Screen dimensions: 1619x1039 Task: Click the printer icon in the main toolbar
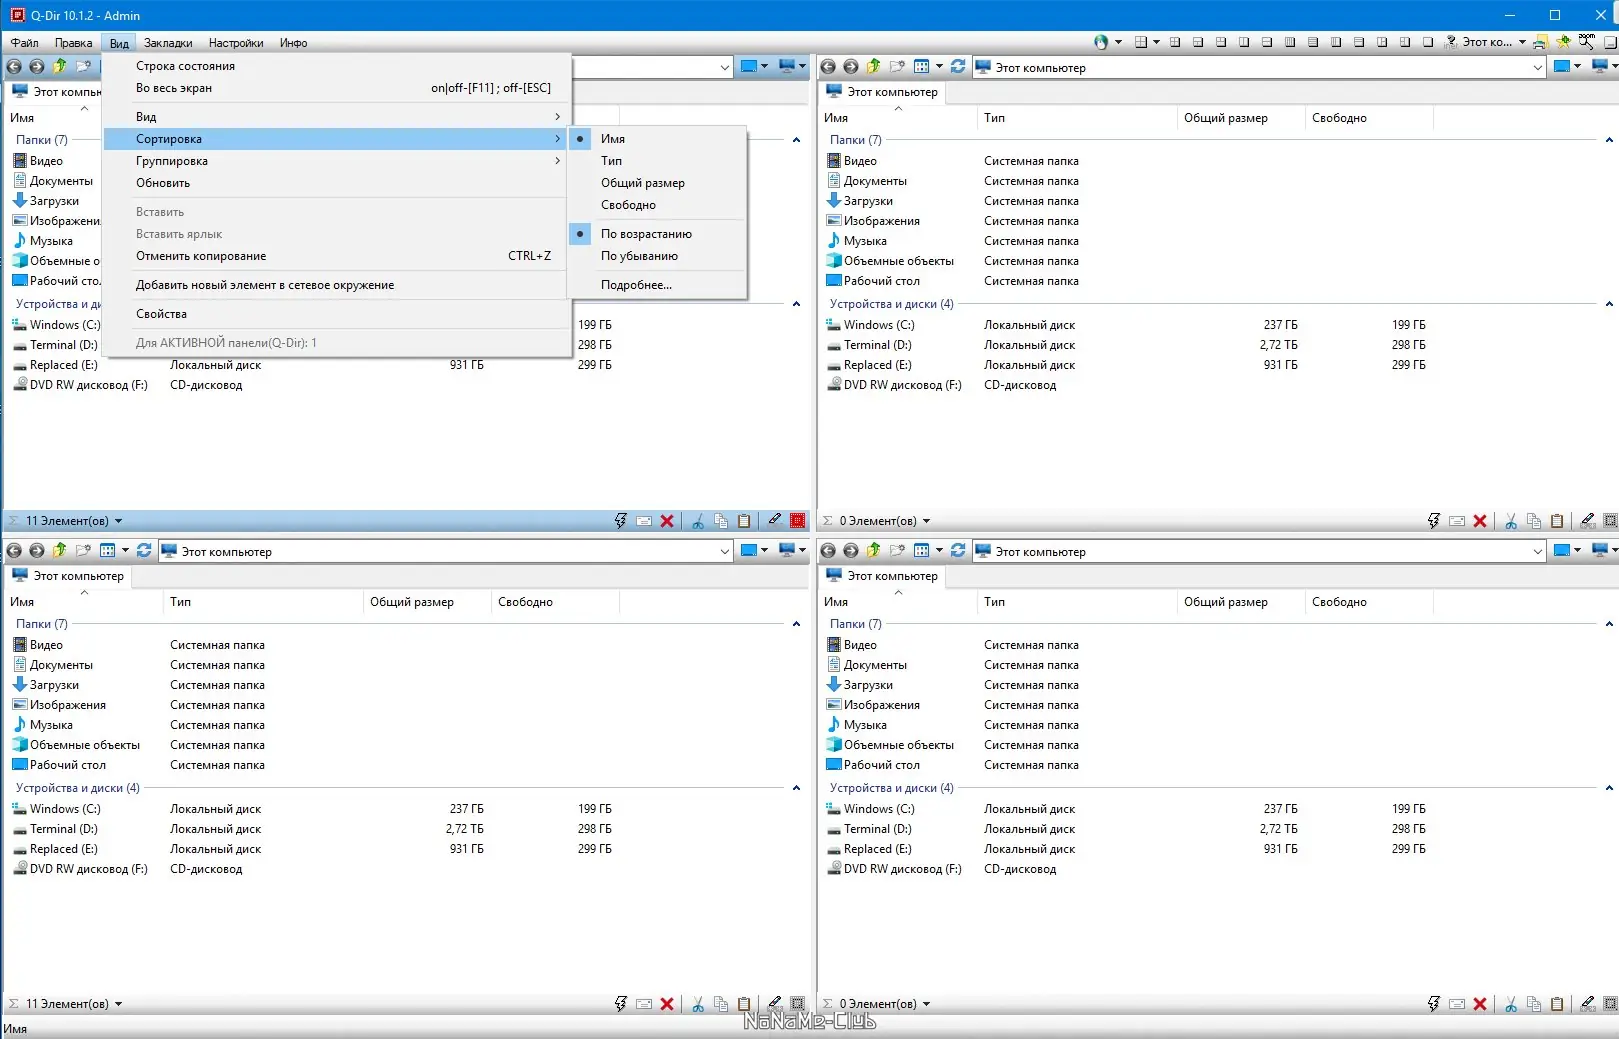point(1541,42)
